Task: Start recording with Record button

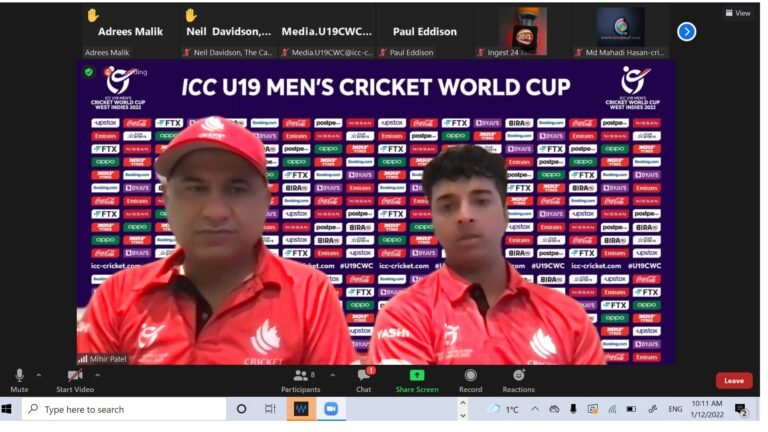Action: (x=470, y=381)
